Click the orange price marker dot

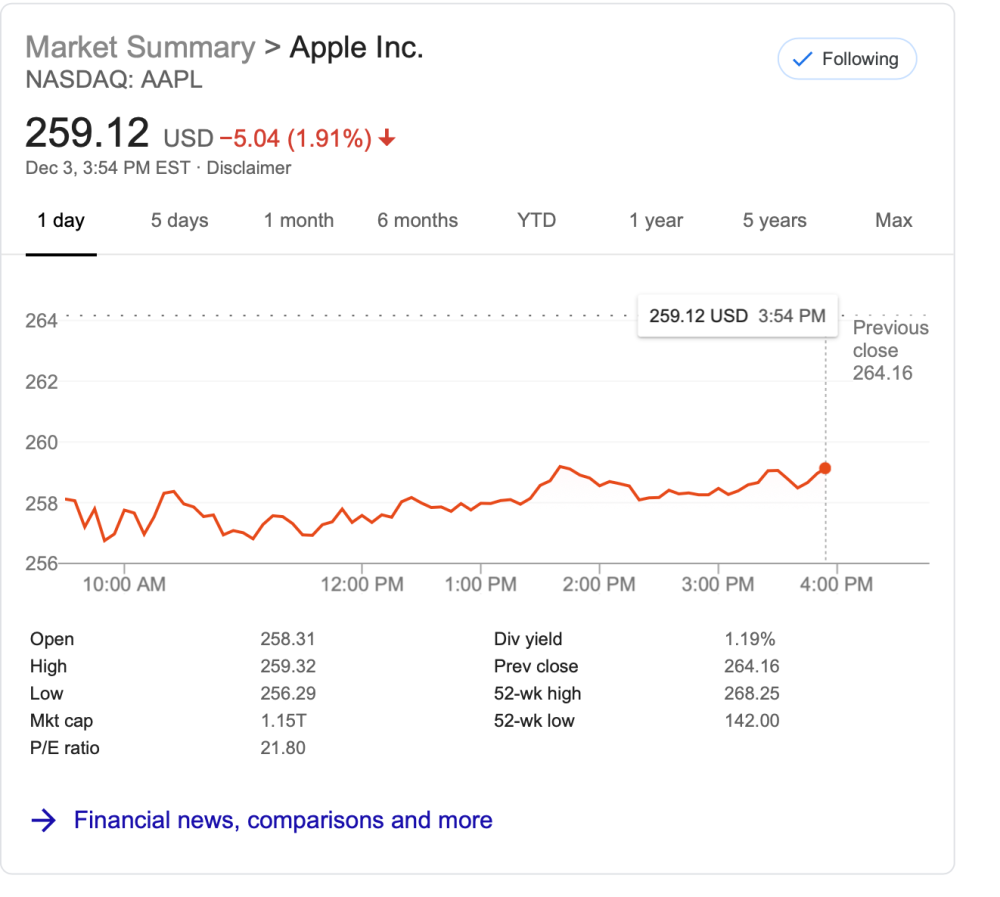825,468
